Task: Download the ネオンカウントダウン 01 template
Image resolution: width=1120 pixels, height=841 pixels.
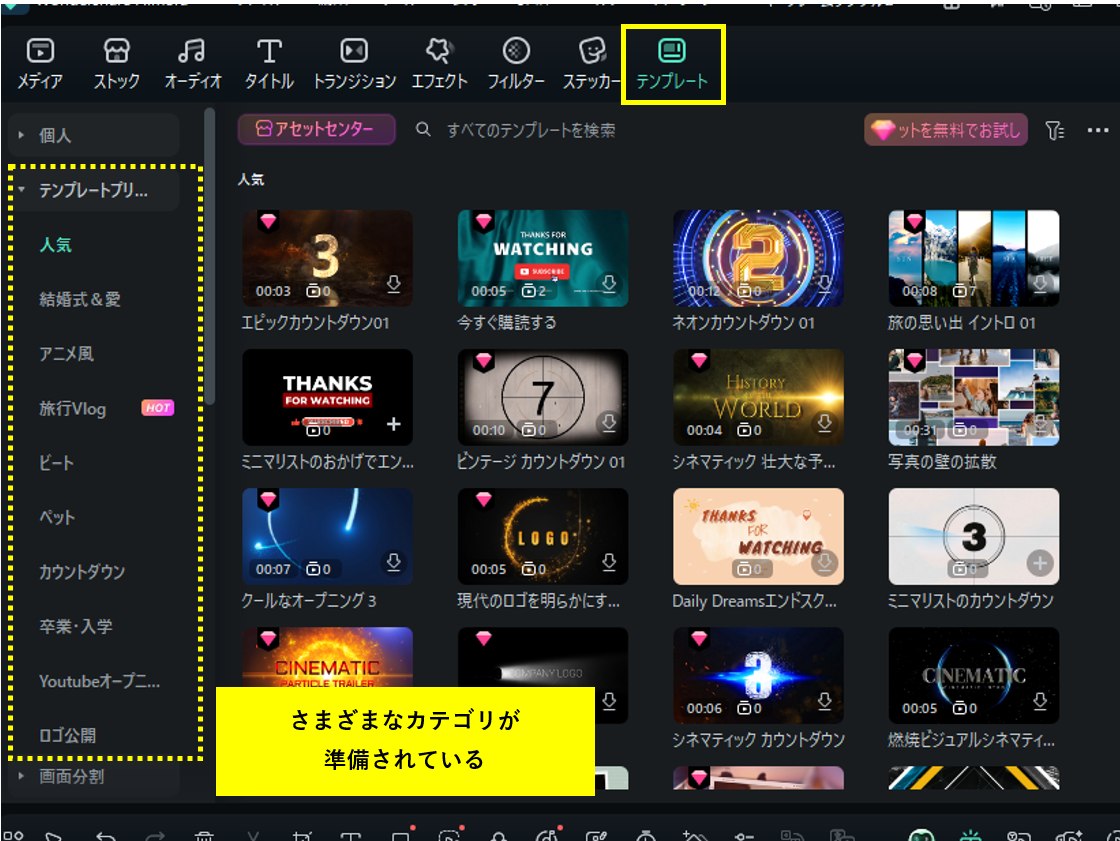Action: [824, 285]
